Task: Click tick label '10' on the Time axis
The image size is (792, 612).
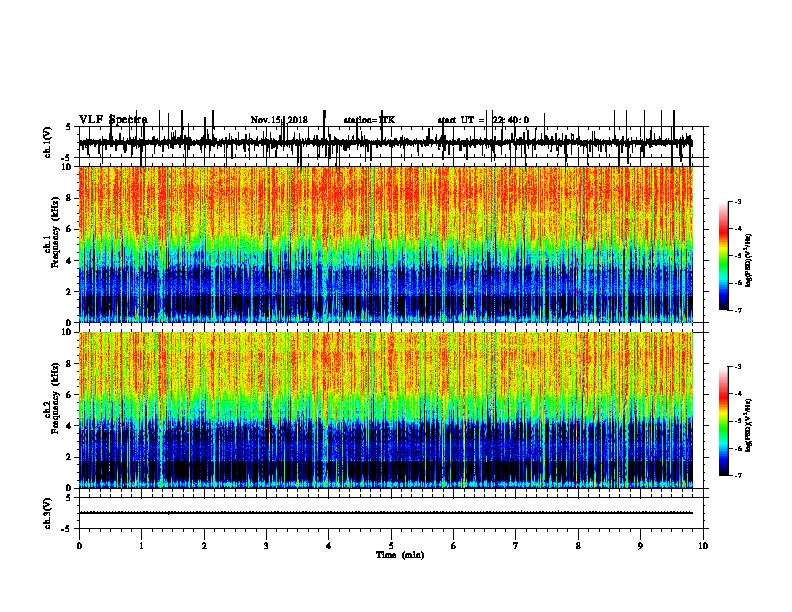Action: coord(703,546)
